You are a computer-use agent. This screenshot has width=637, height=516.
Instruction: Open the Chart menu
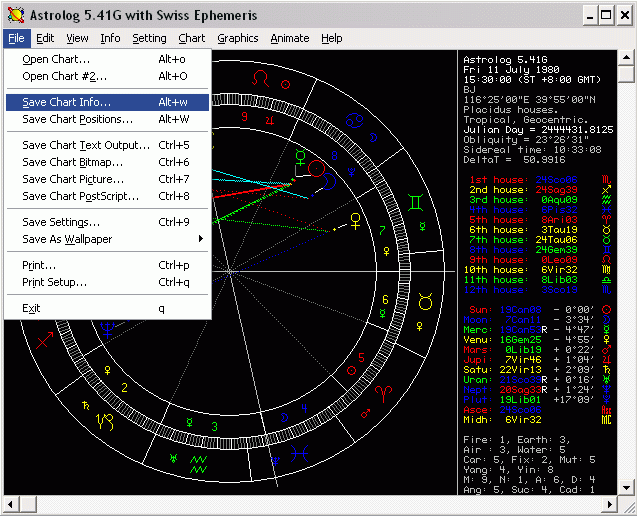click(x=191, y=38)
